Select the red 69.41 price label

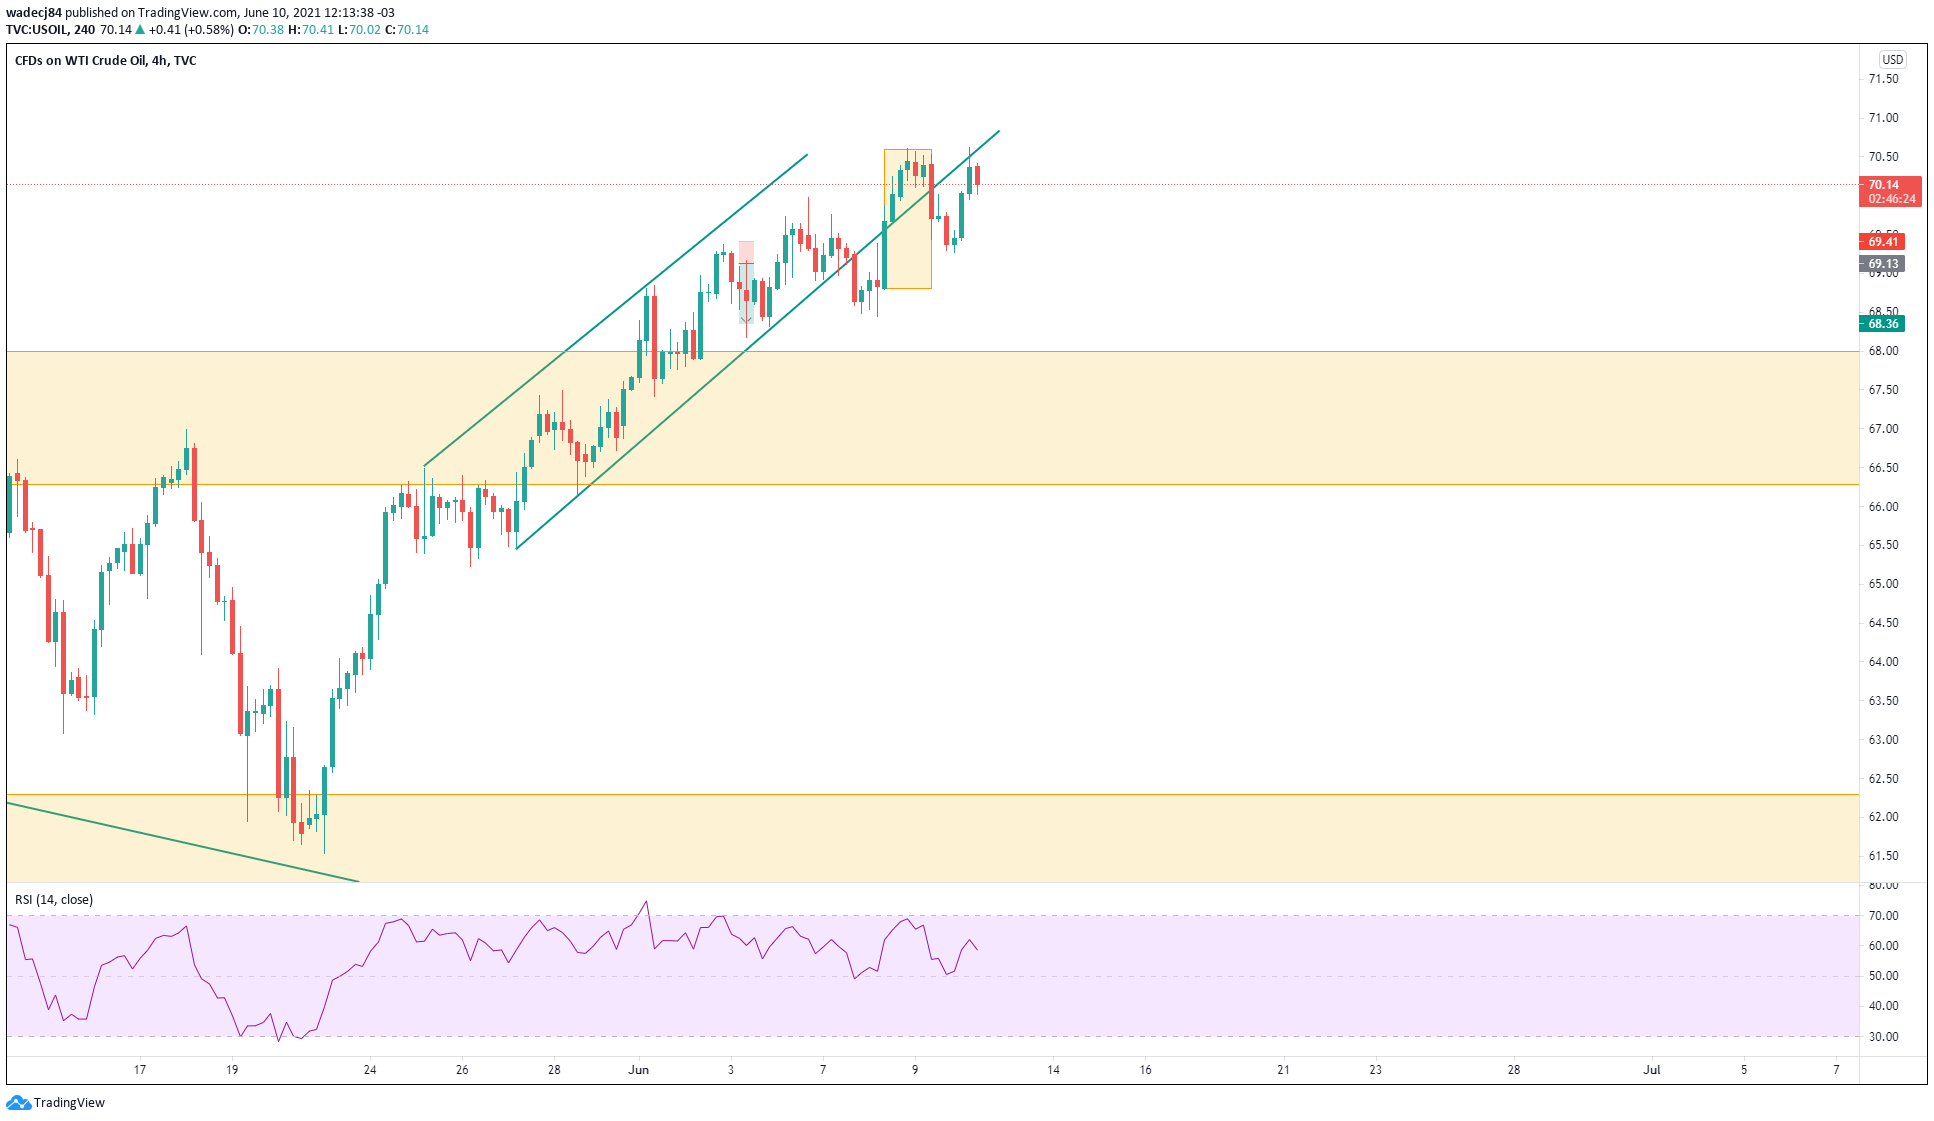(x=1883, y=242)
